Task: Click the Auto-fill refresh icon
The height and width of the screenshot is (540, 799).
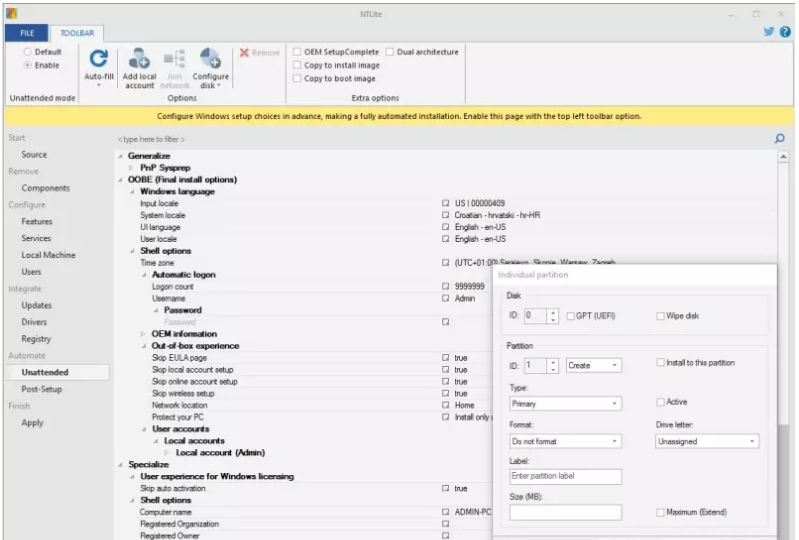Action: 98,59
